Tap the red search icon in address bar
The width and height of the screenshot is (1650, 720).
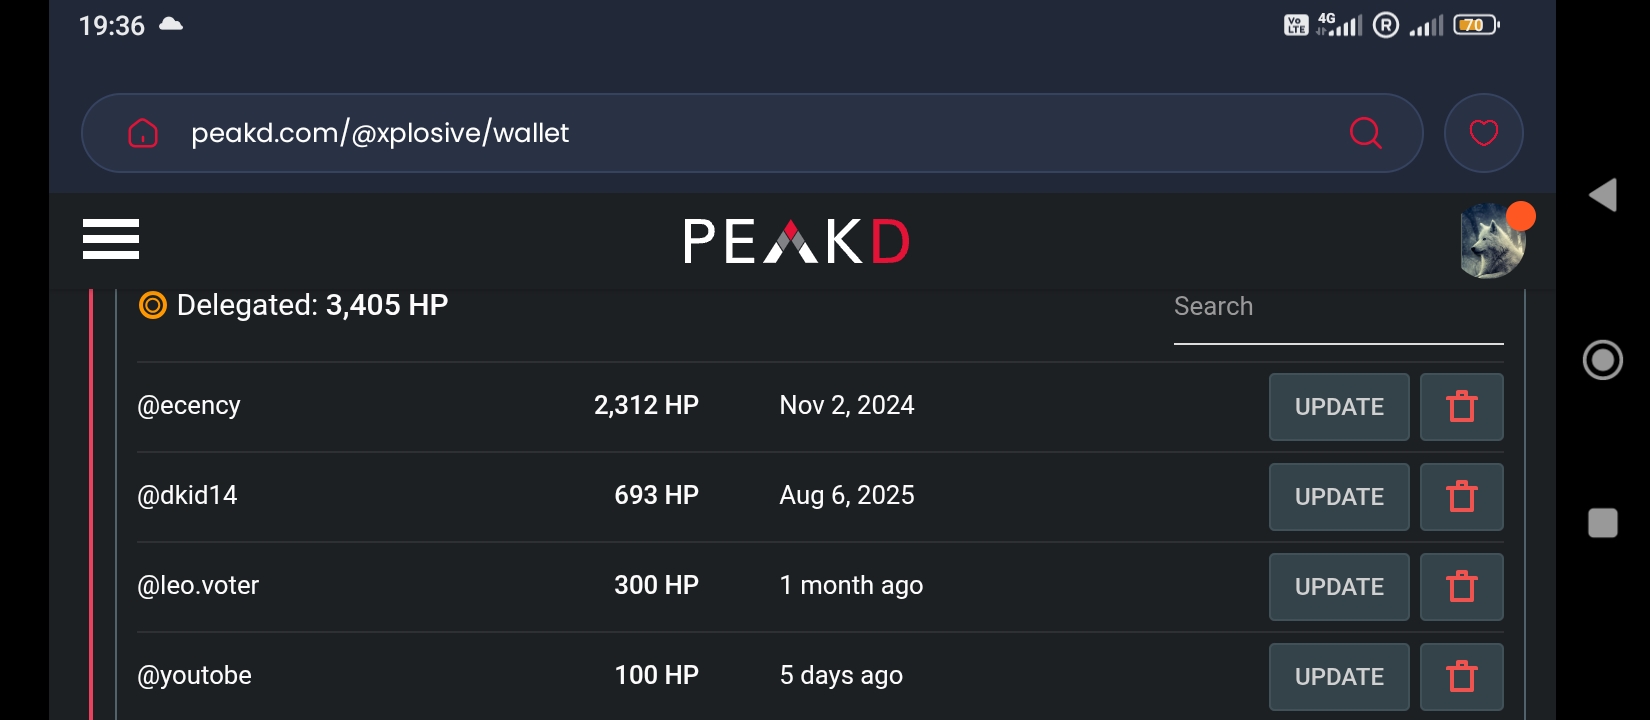pyautogui.click(x=1365, y=133)
